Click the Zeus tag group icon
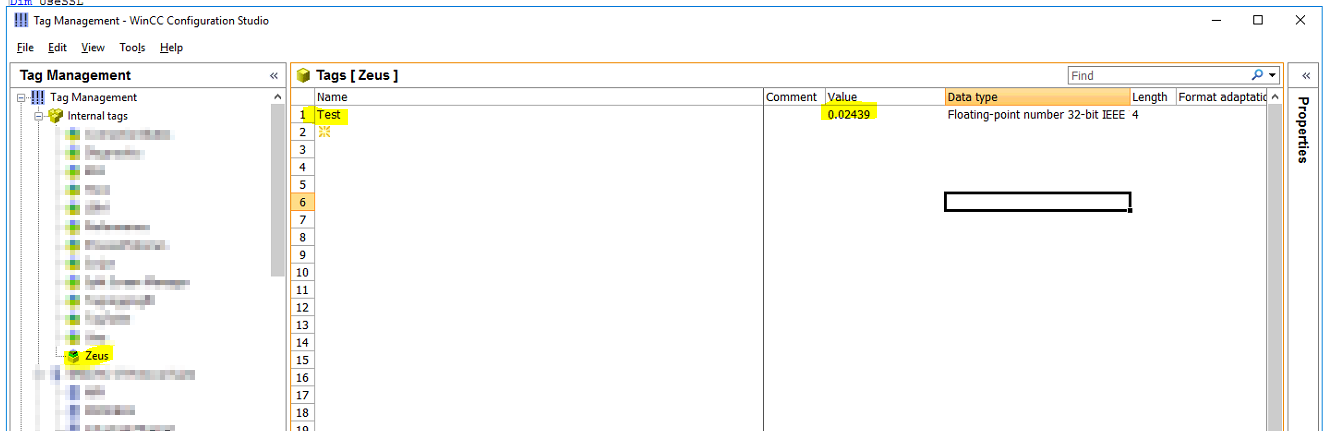Viewport: 1327px width, 431px height. click(73, 356)
